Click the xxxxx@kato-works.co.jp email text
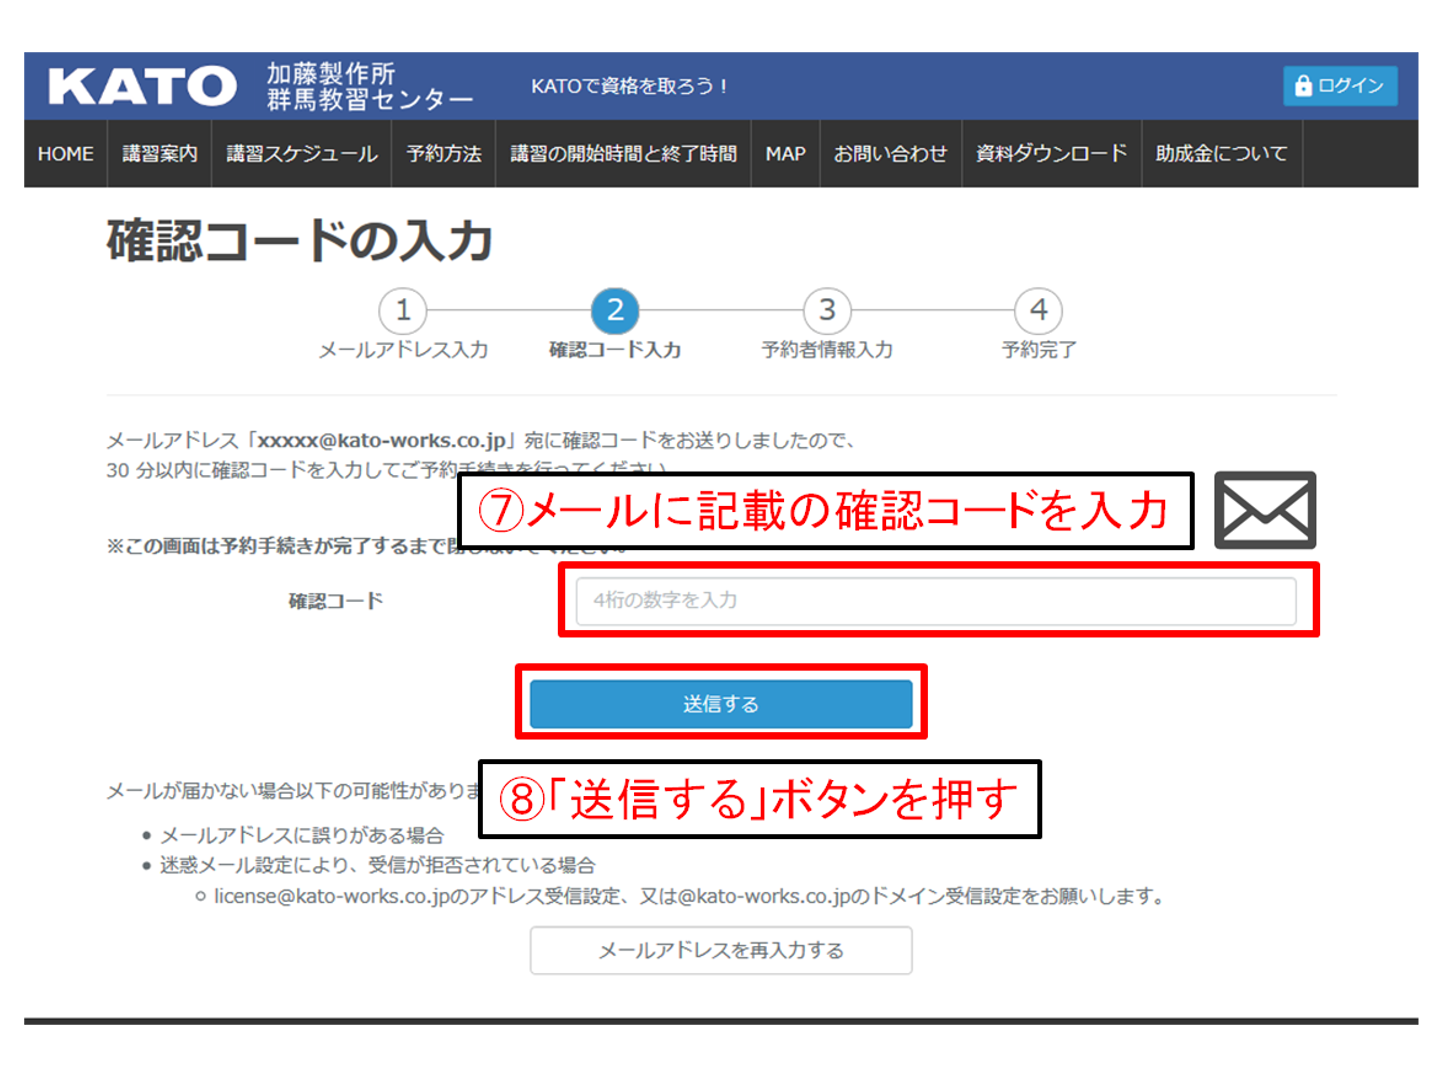The height and width of the screenshot is (1080, 1439). coord(382,440)
